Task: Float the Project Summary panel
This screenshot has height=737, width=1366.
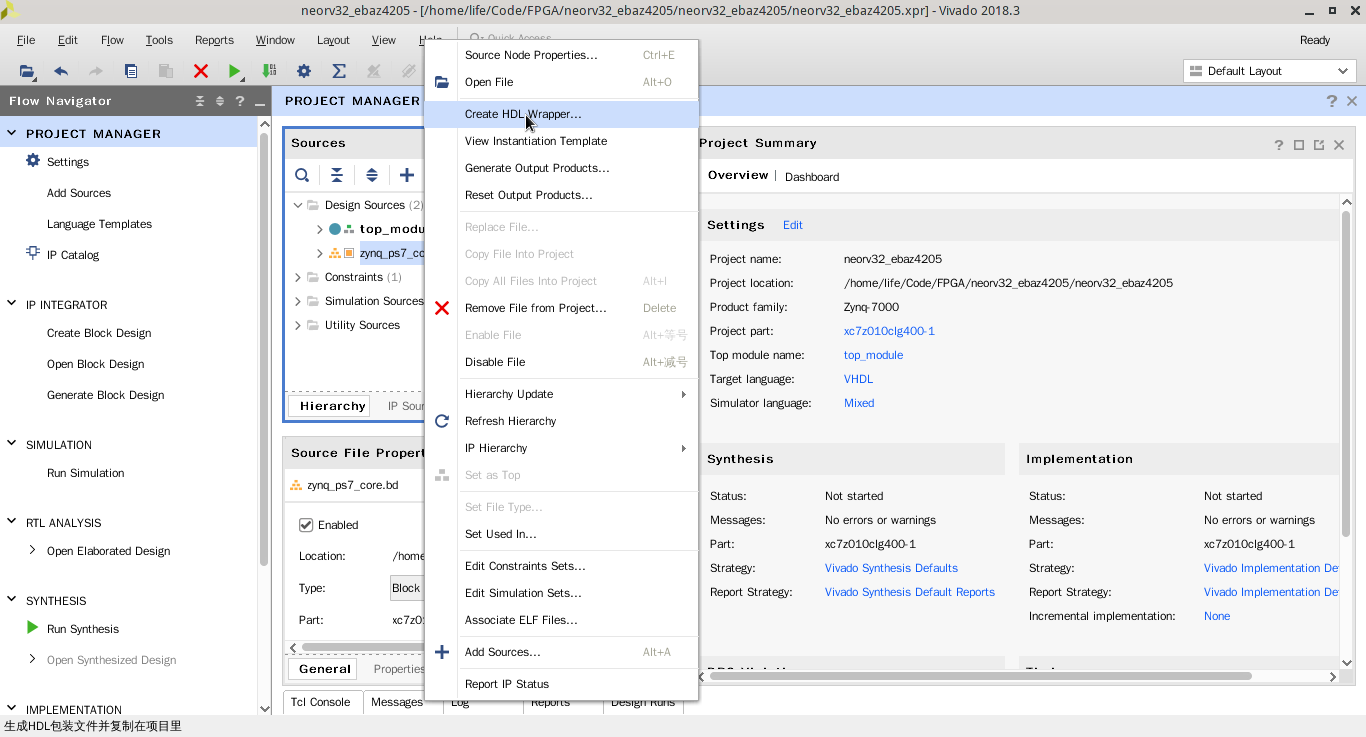Action: click(1319, 145)
